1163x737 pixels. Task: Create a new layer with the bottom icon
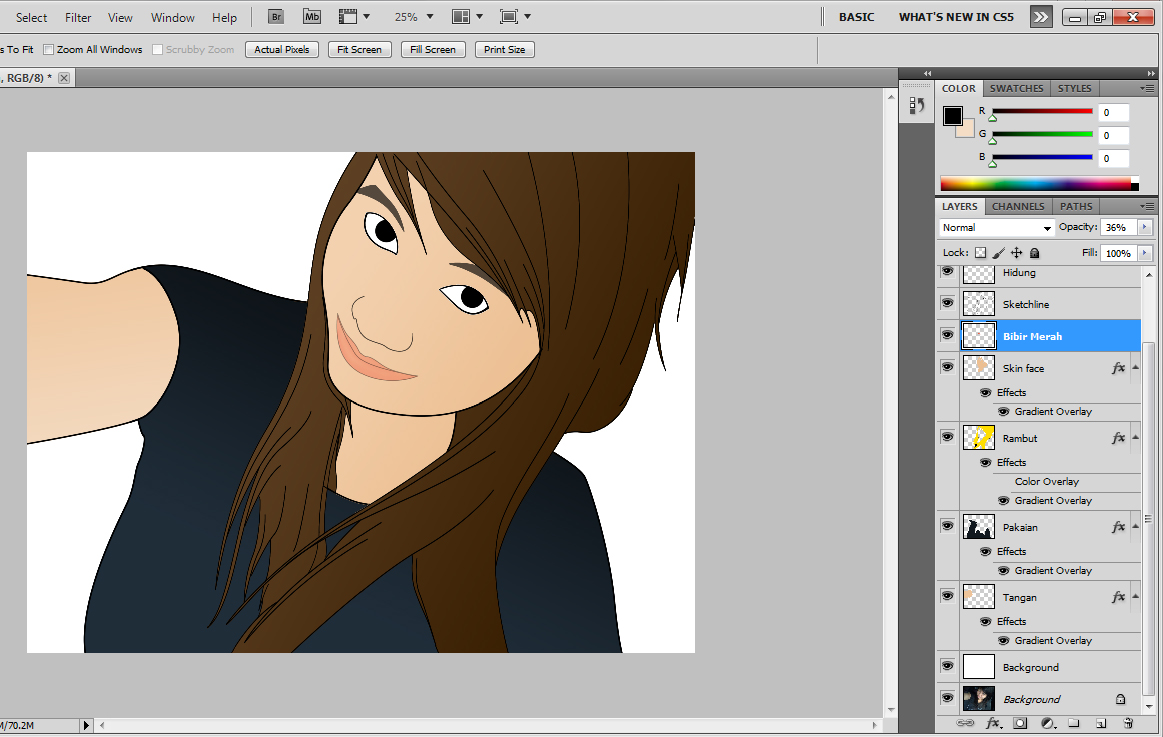(x=1100, y=722)
